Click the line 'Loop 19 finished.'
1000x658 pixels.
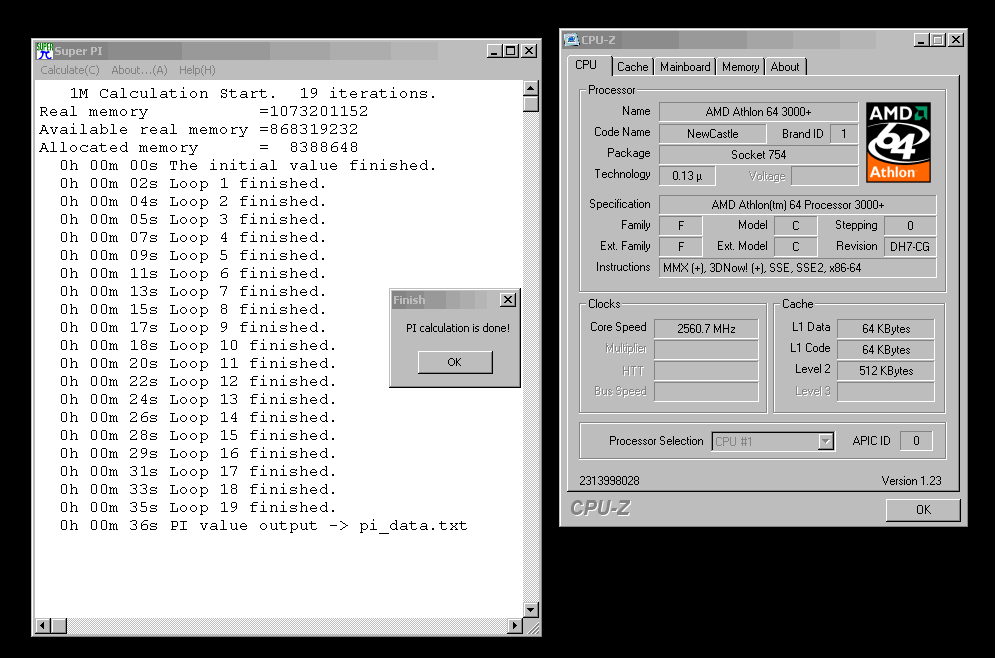[253, 508]
